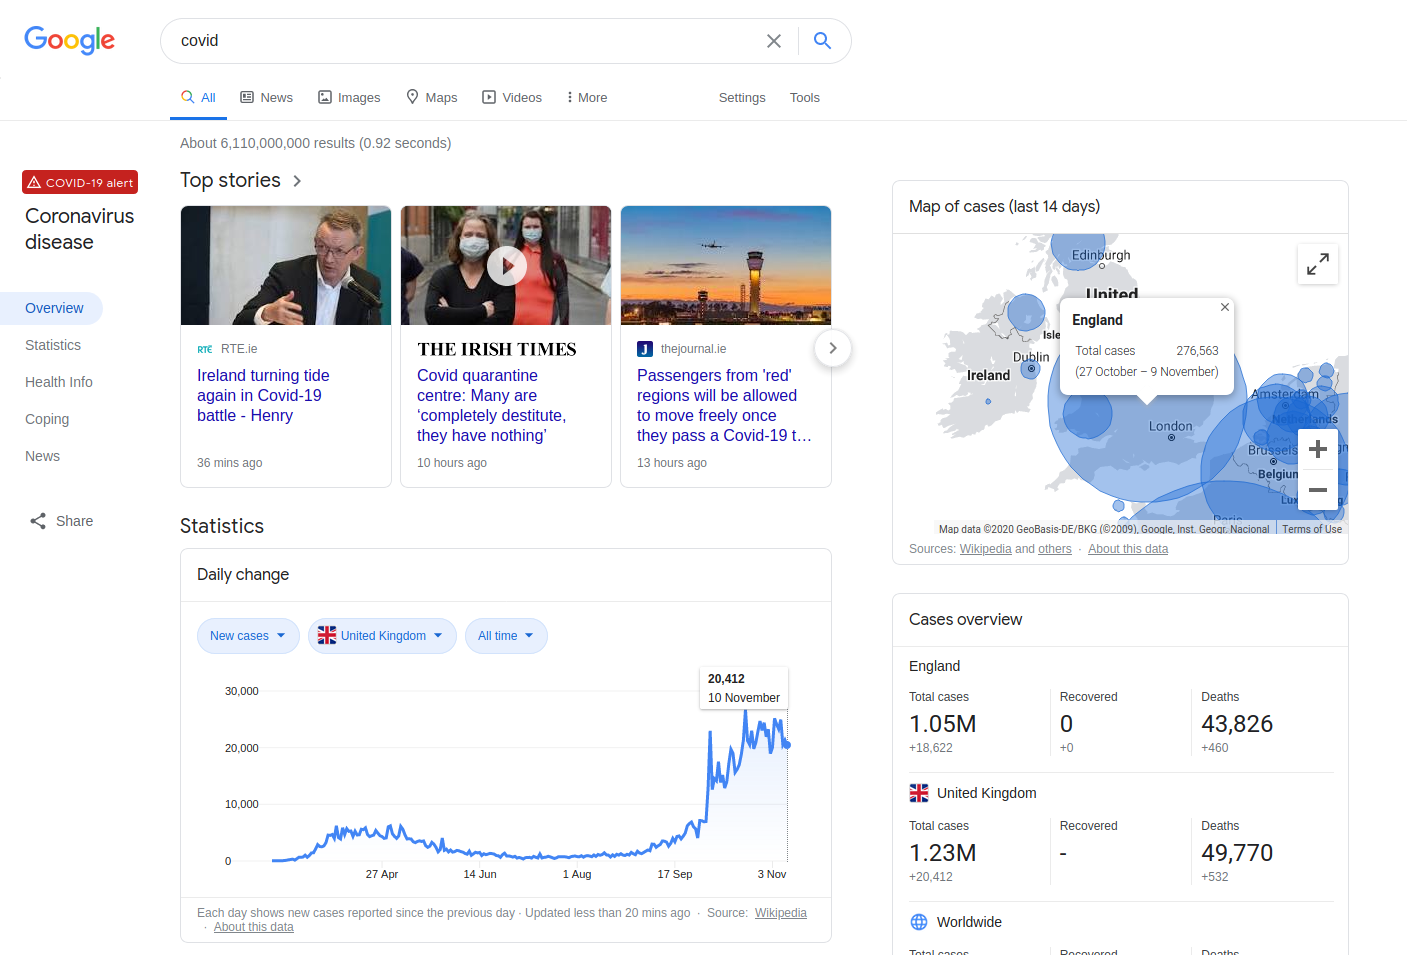
Task: Select the All search tab
Action: click(x=198, y=97)
